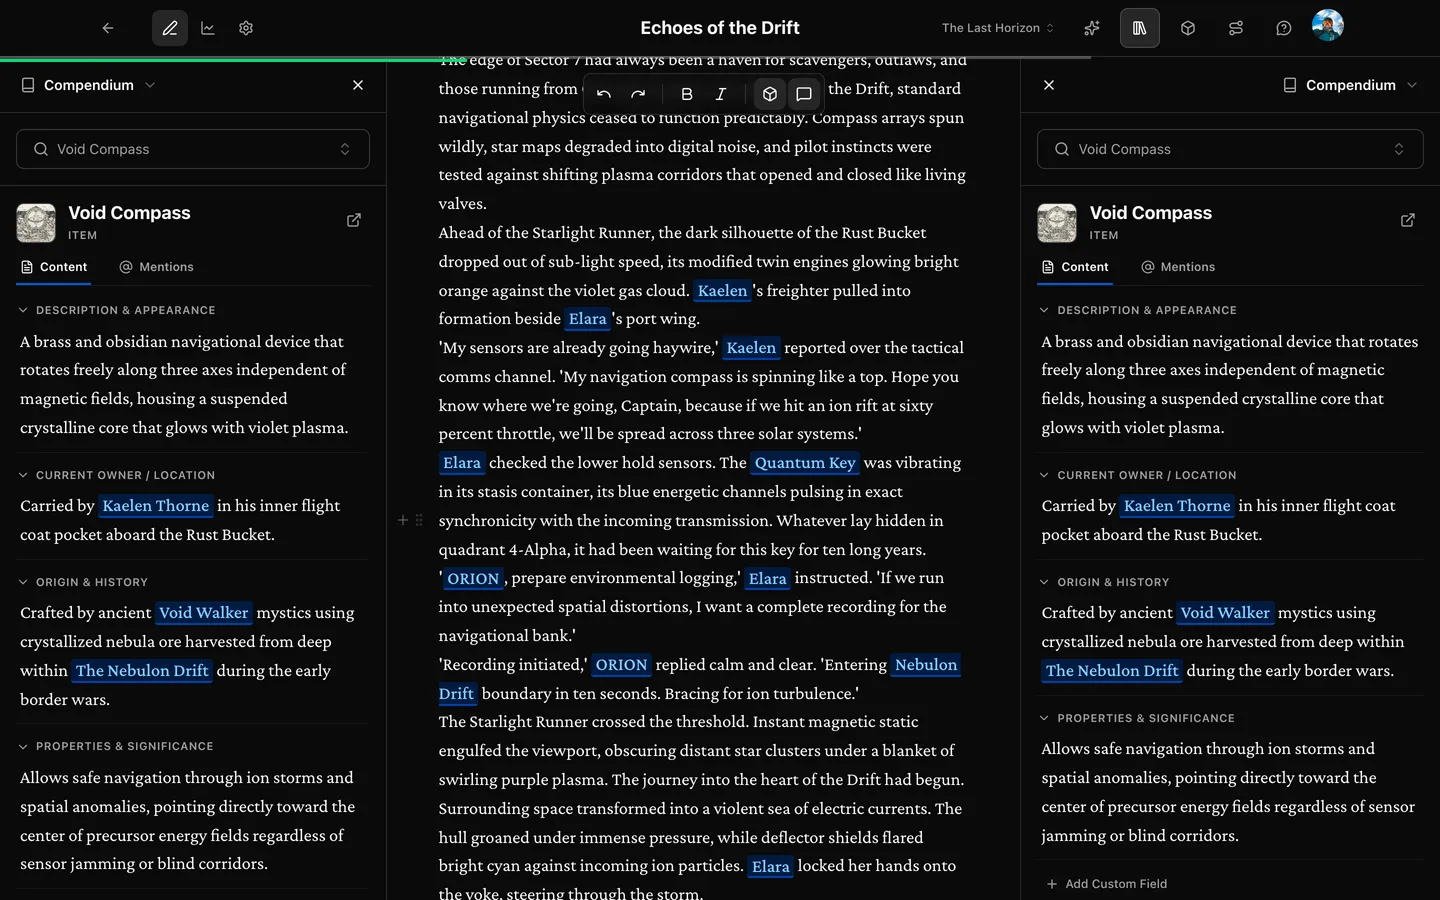Open The Nebulon Drift link in right panel
This screenshot has height=900, width=1440.
point(1112,671)
